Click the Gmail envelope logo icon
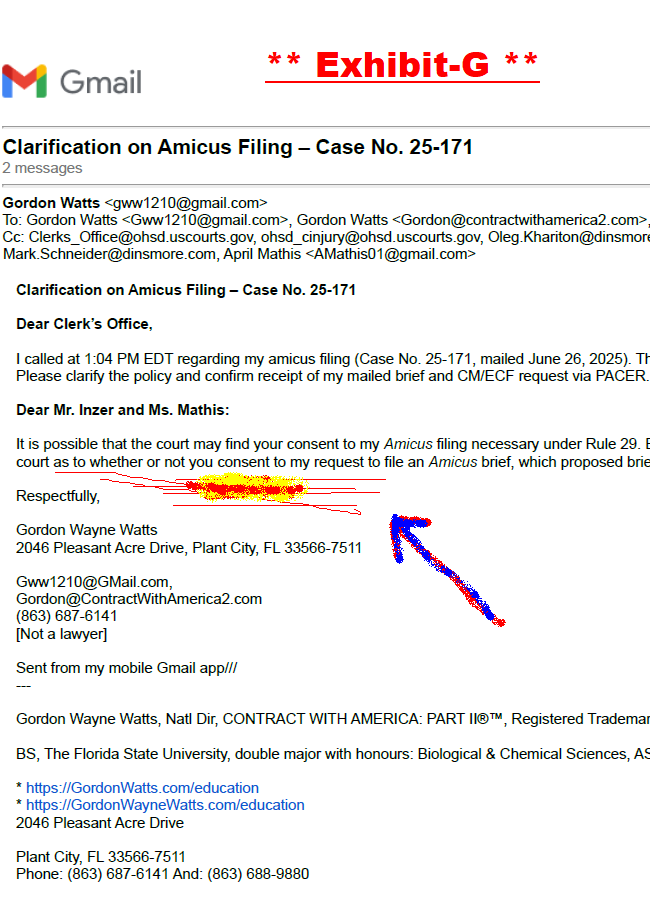This screenshot has height=900, width=650. 25,81
